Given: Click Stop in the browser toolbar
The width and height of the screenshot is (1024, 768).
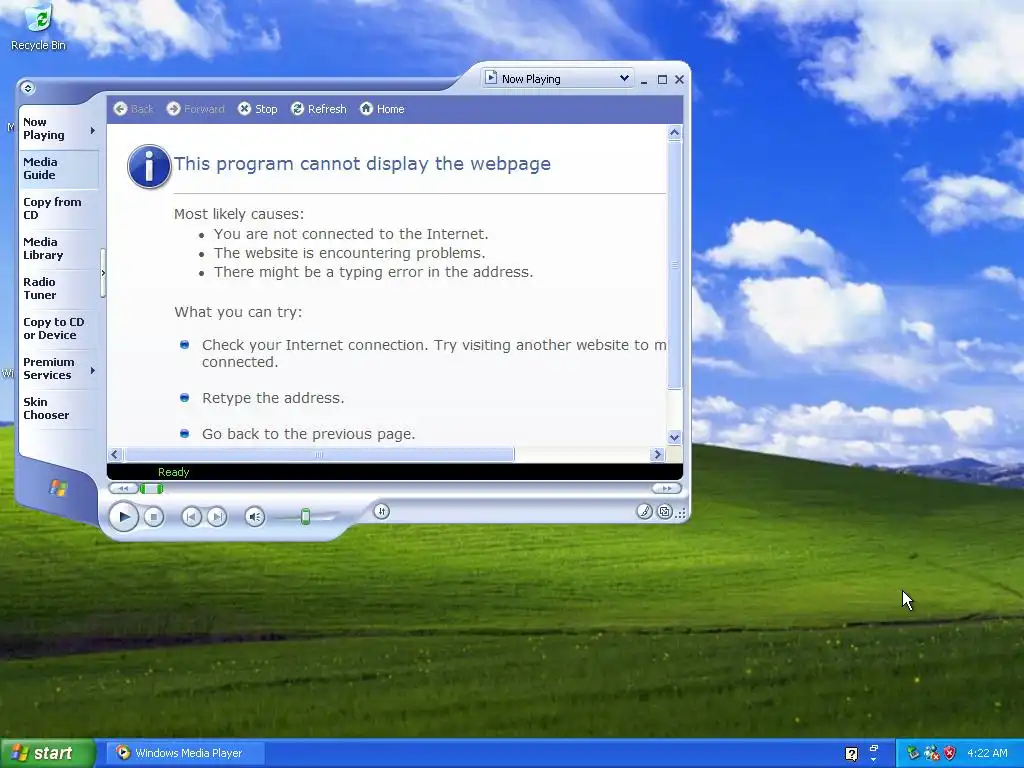Looking at the screenshot, I should (258, 109).
